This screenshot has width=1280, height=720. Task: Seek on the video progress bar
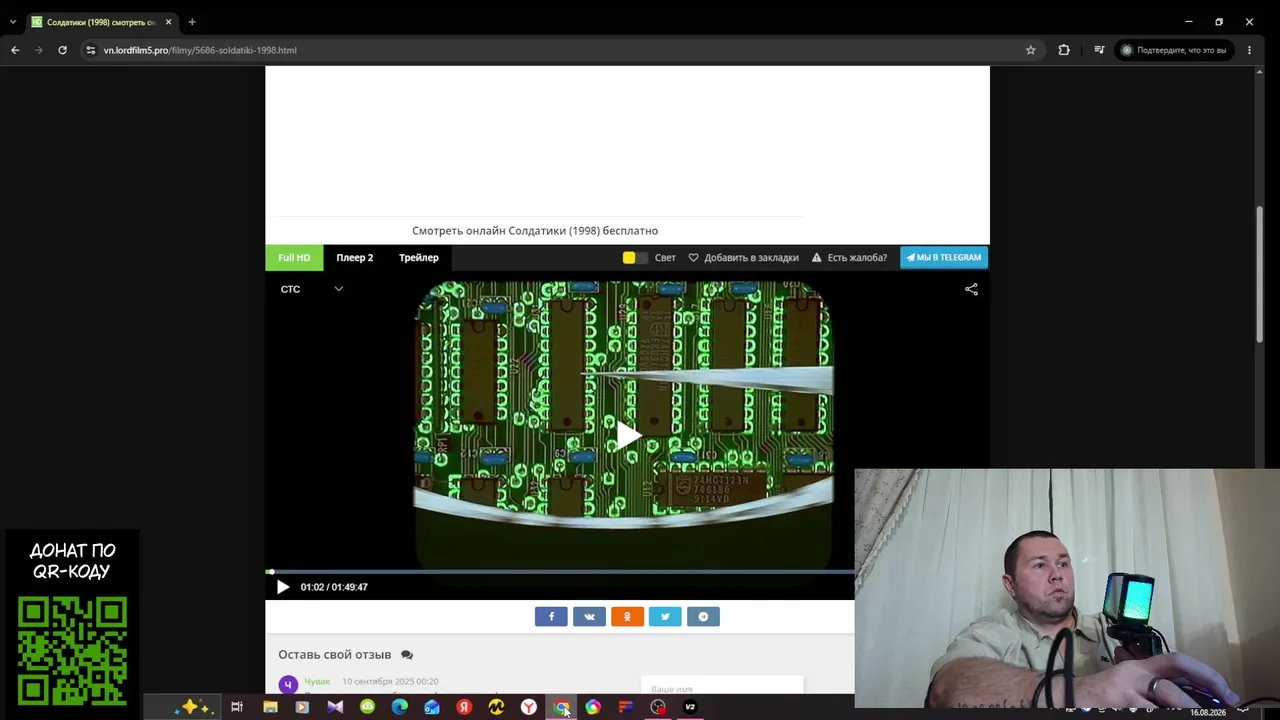[x=560, y=572]
